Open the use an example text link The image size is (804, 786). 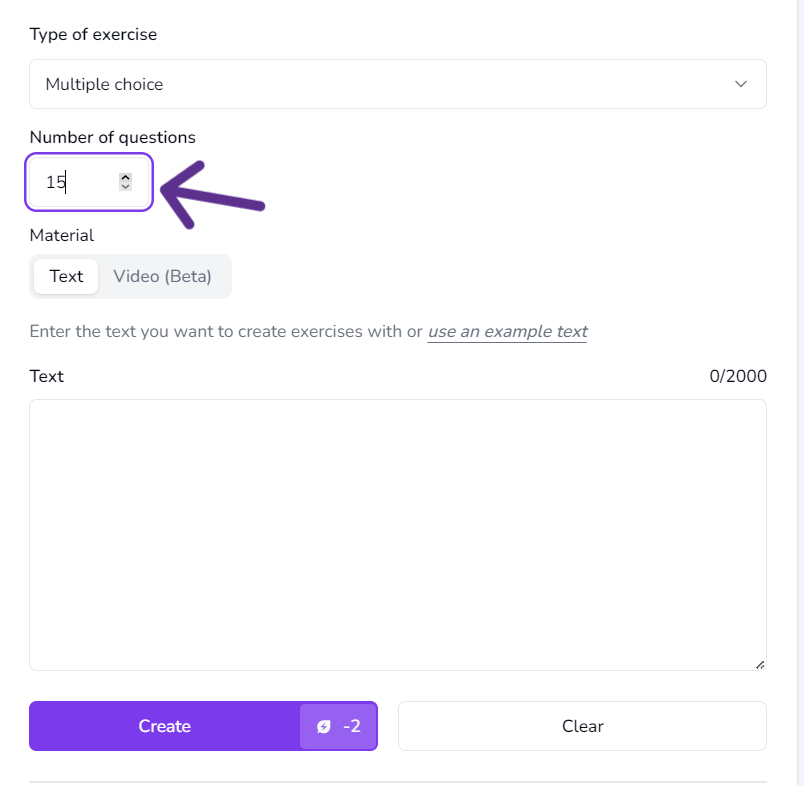507,331
